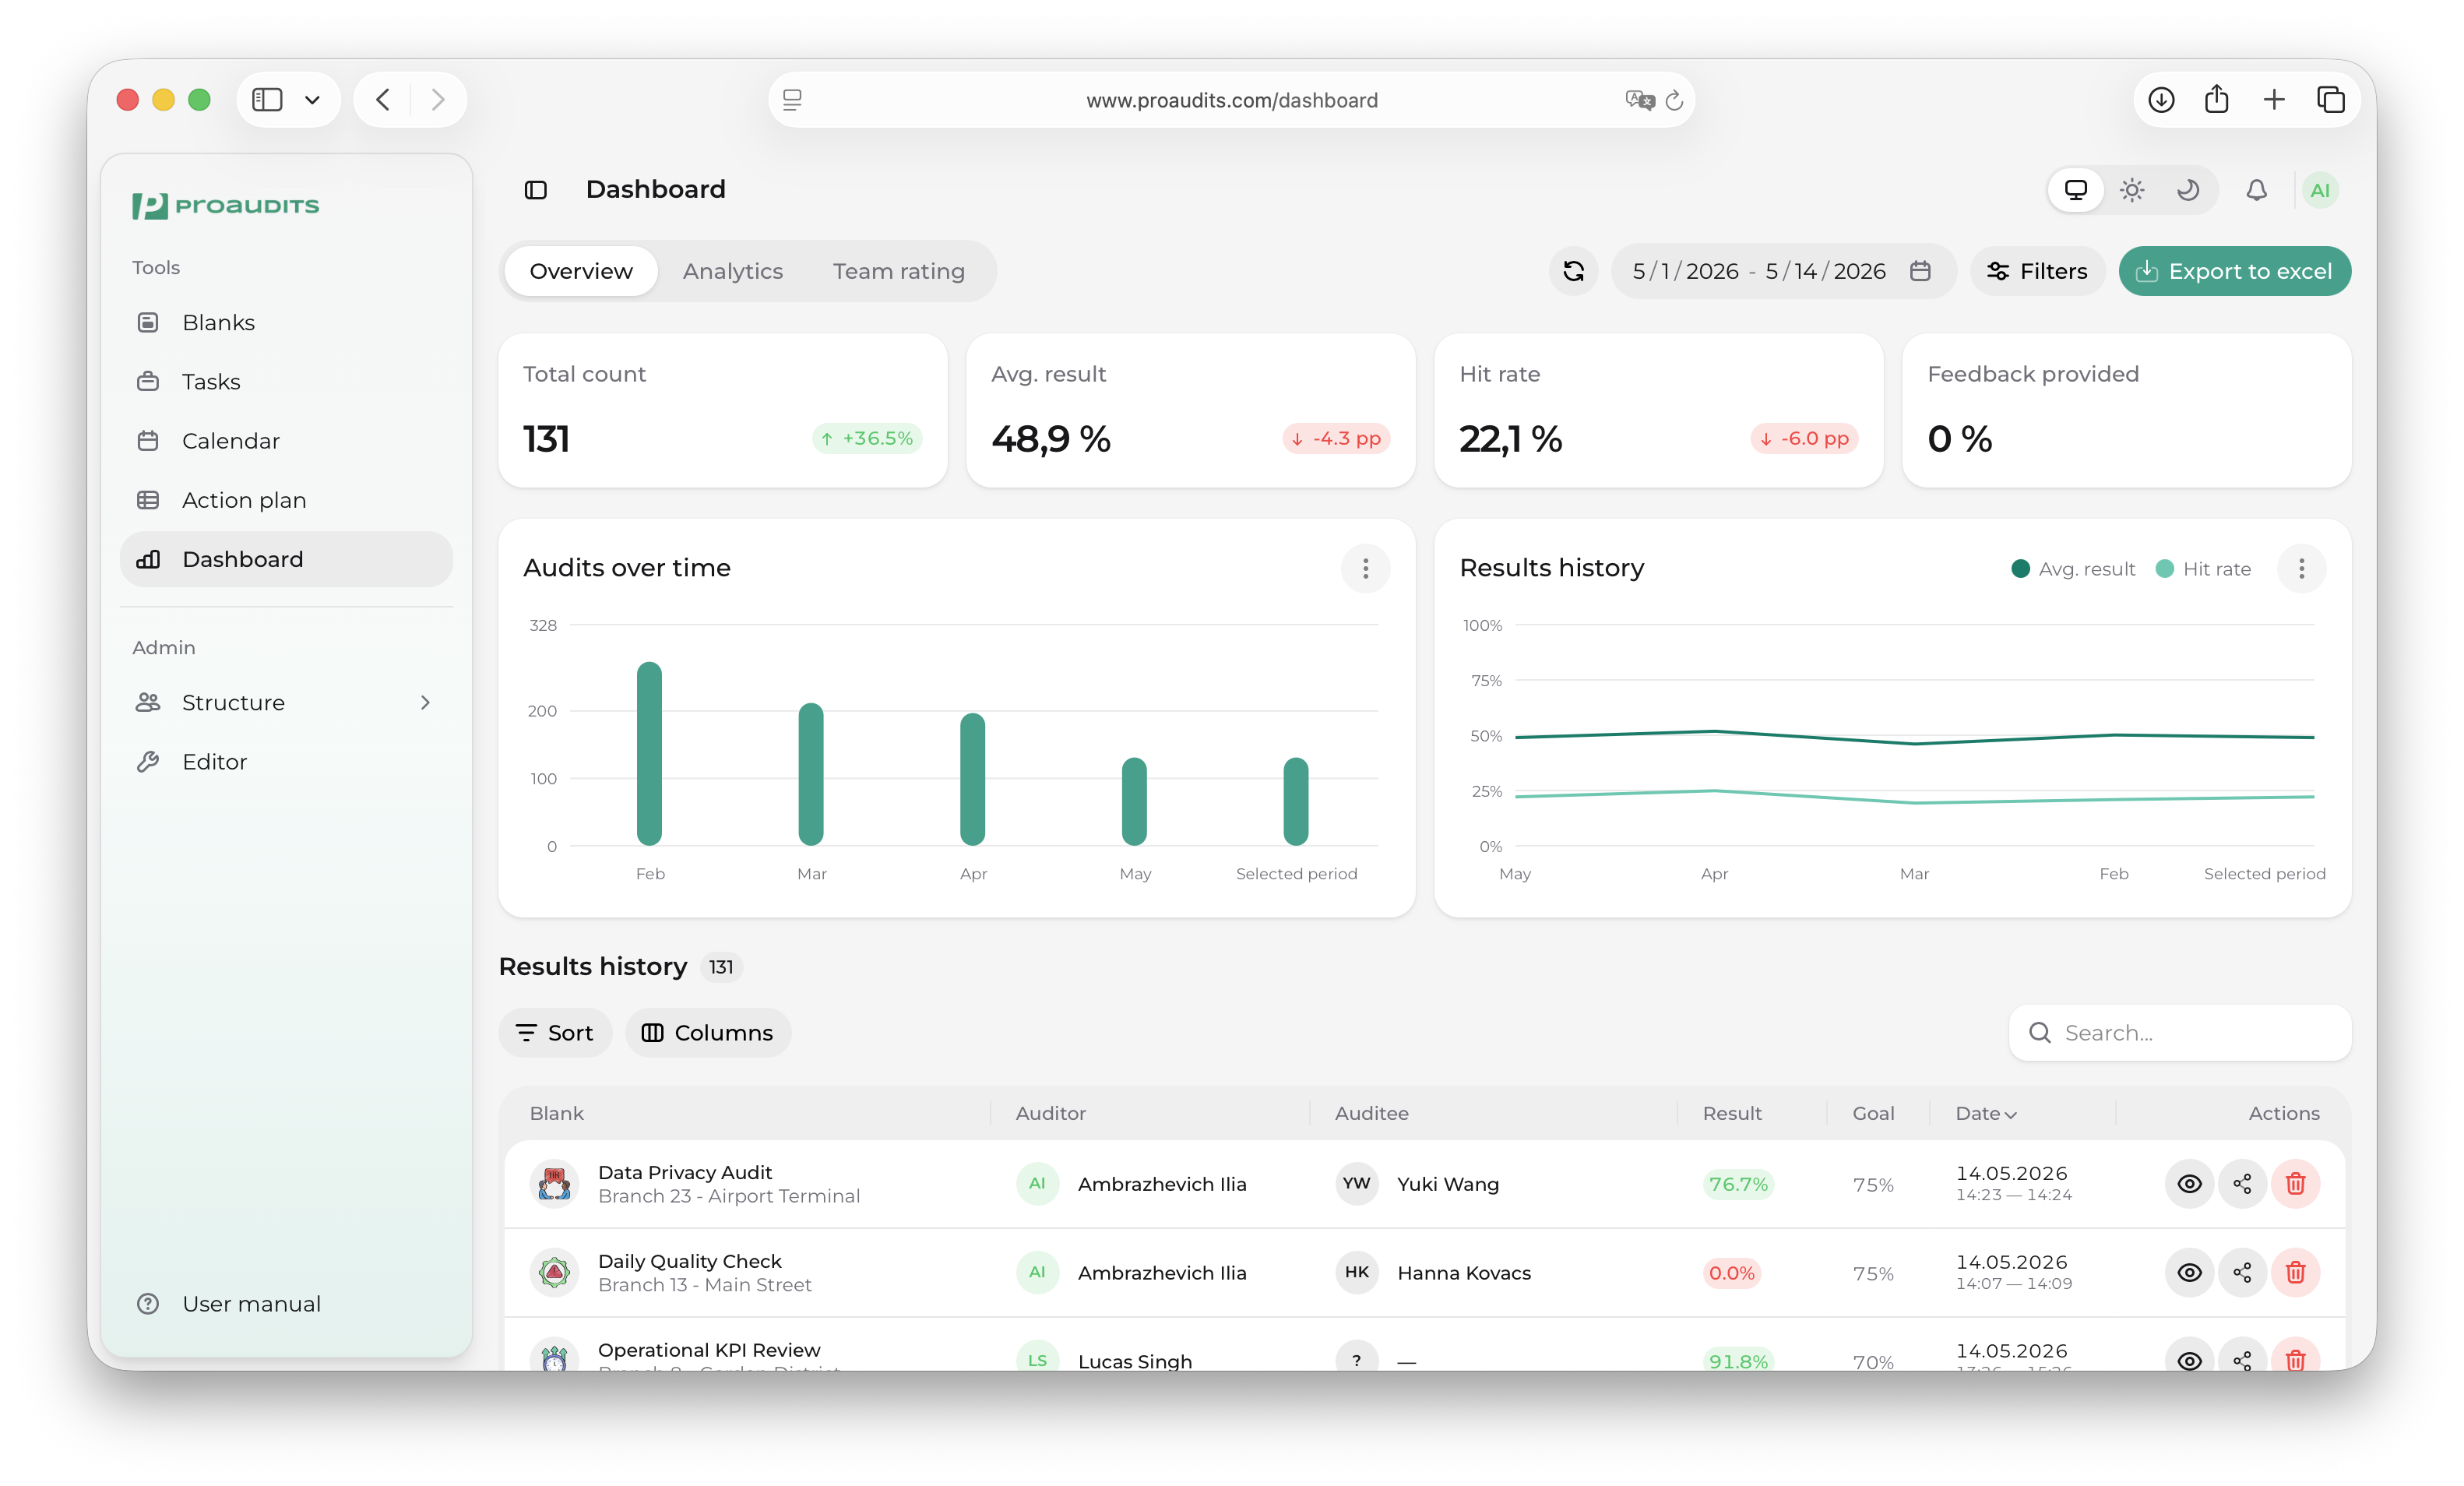2464x1486 pixels.
Task: Open the Data Privacy Audit link
Action: 685,1173
